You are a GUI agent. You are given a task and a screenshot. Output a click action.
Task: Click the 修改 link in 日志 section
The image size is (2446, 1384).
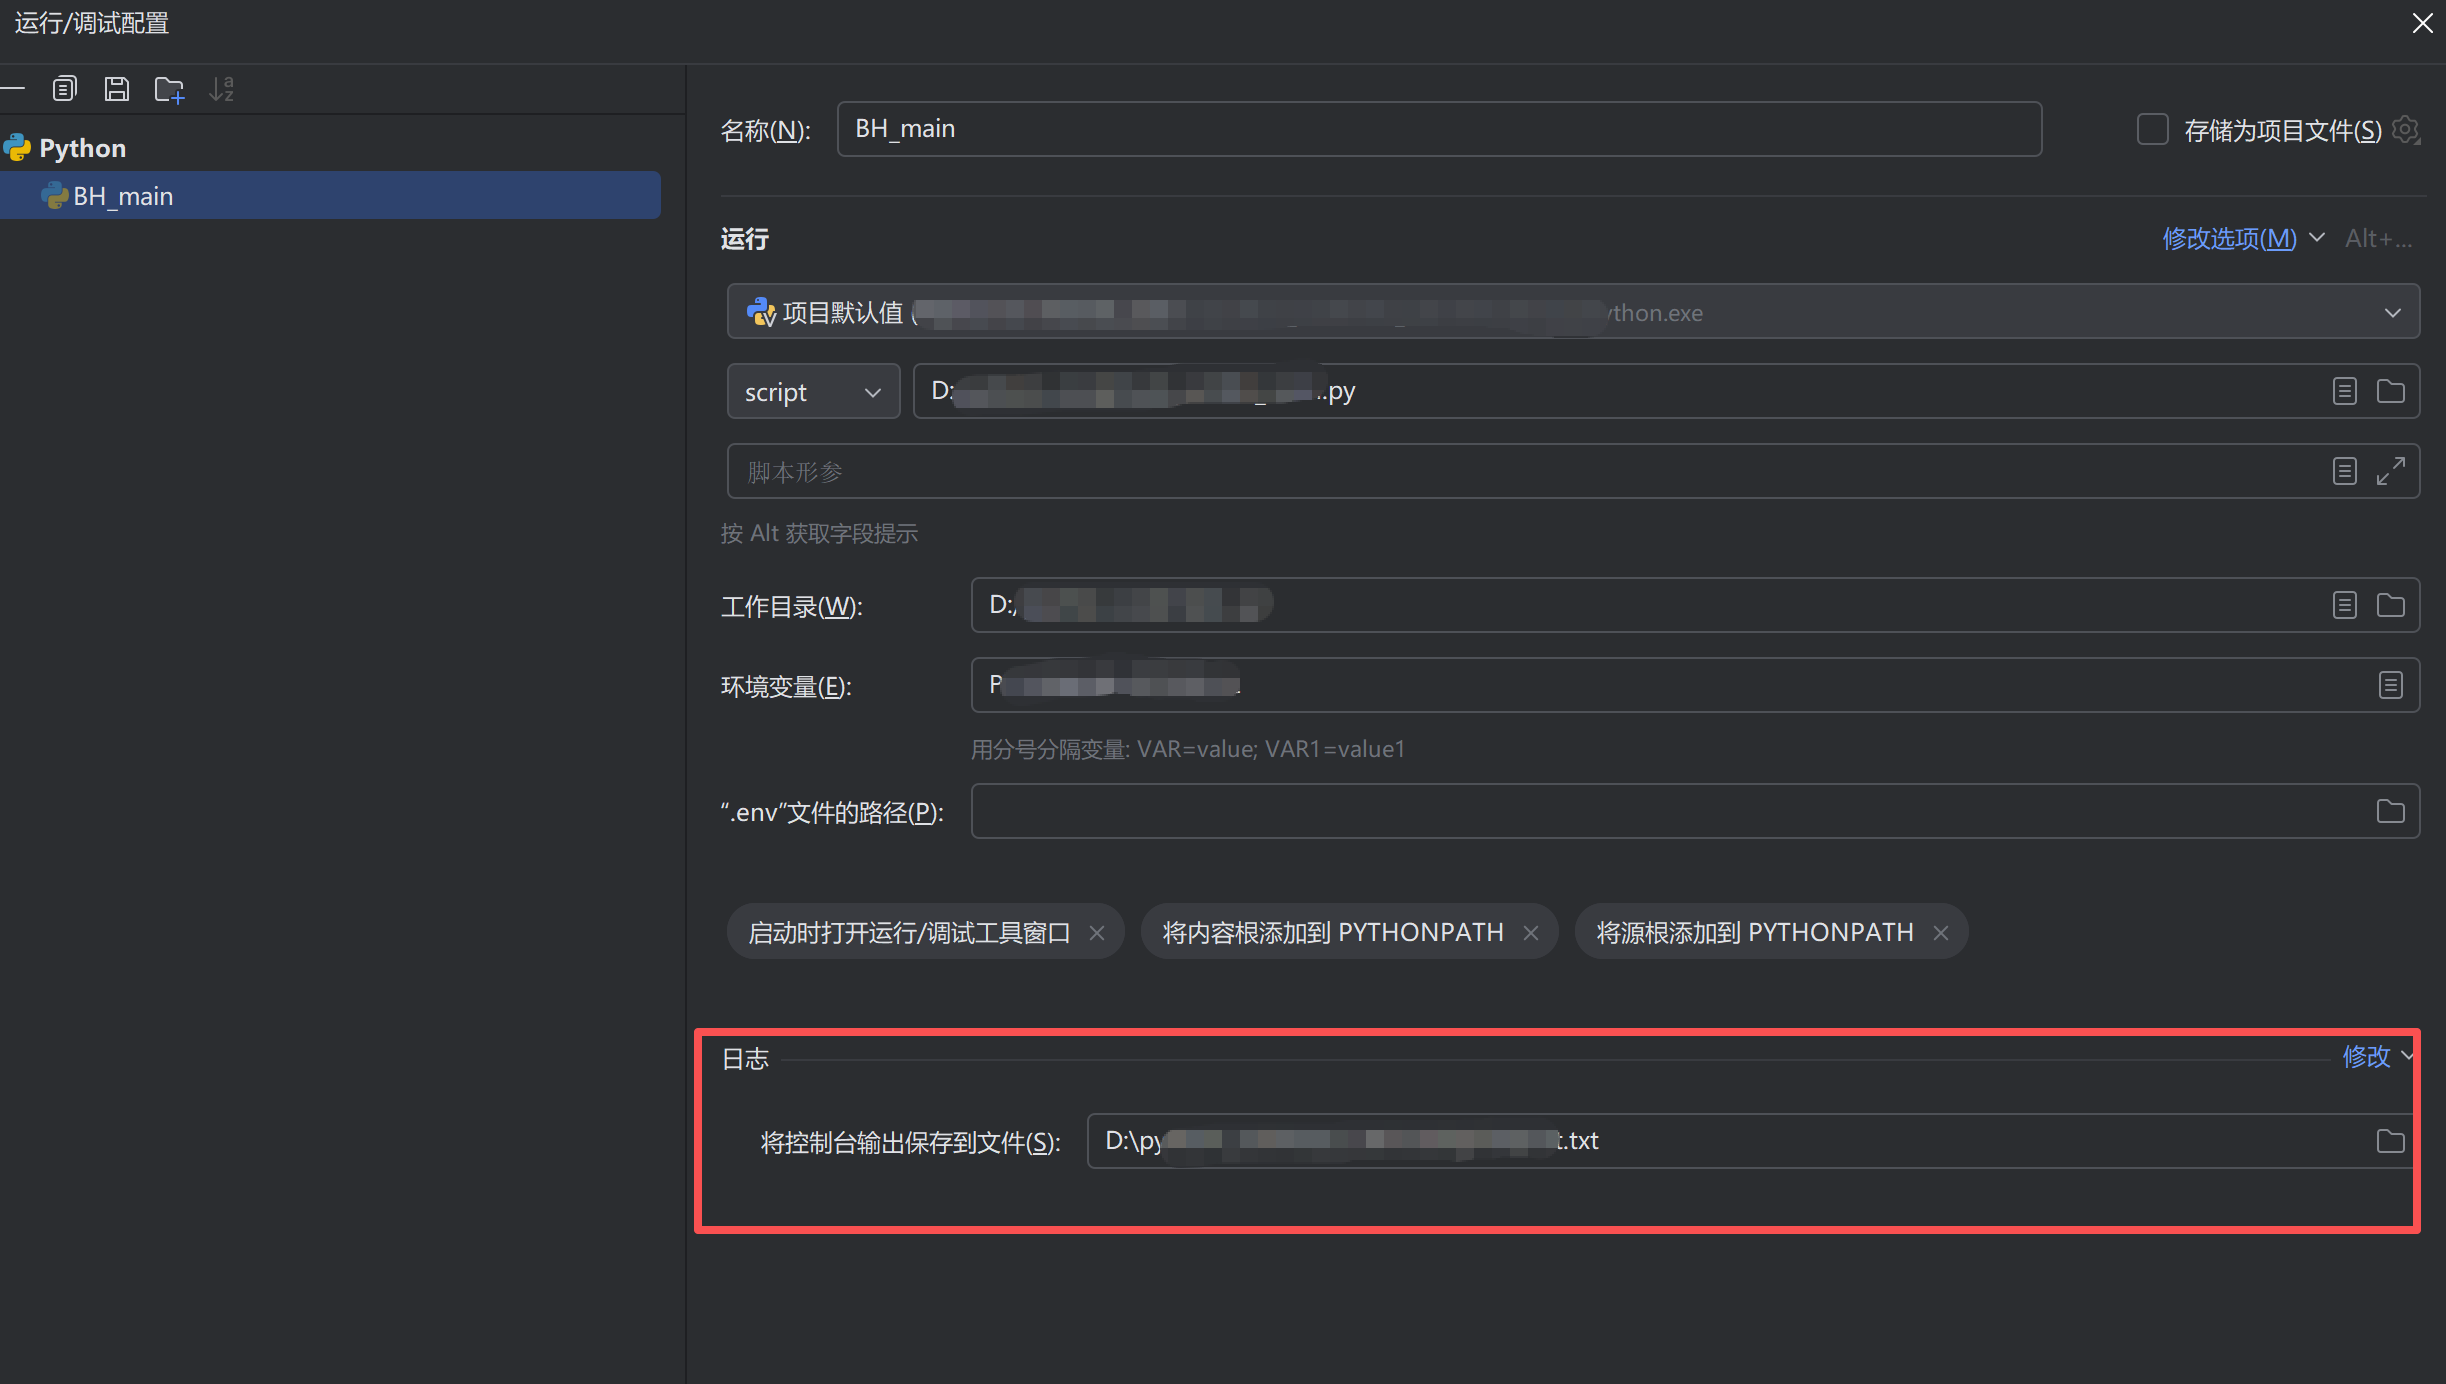point(2366,1056)
